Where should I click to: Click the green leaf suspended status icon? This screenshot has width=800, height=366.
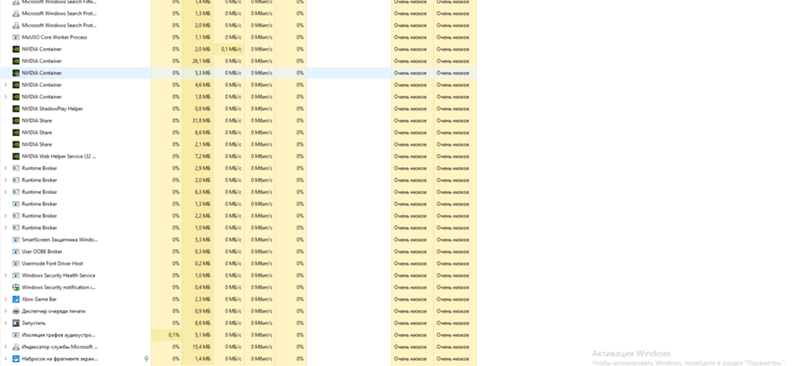click(146, 359)
